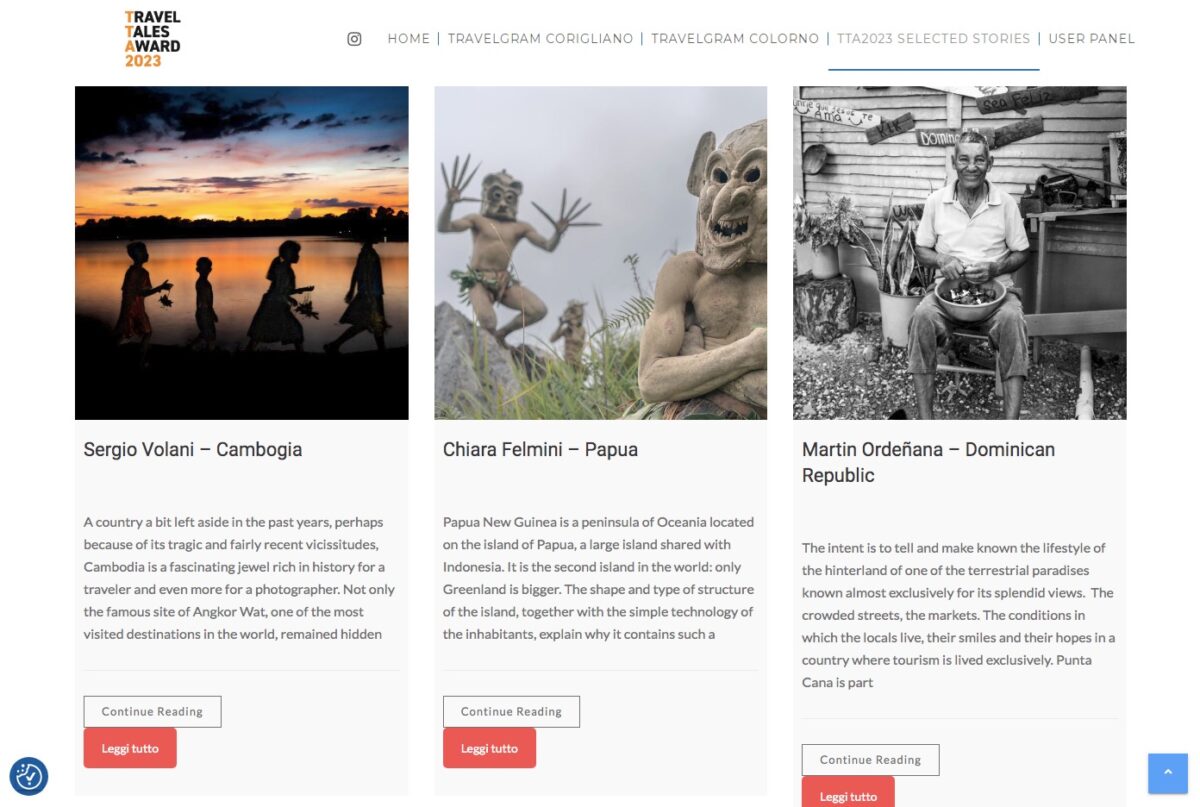Image resolution: width=1200 pixels, height=807 pixels.
Task: Click Leggi tutto under Cambogia story
Action: tap(130, 748)
